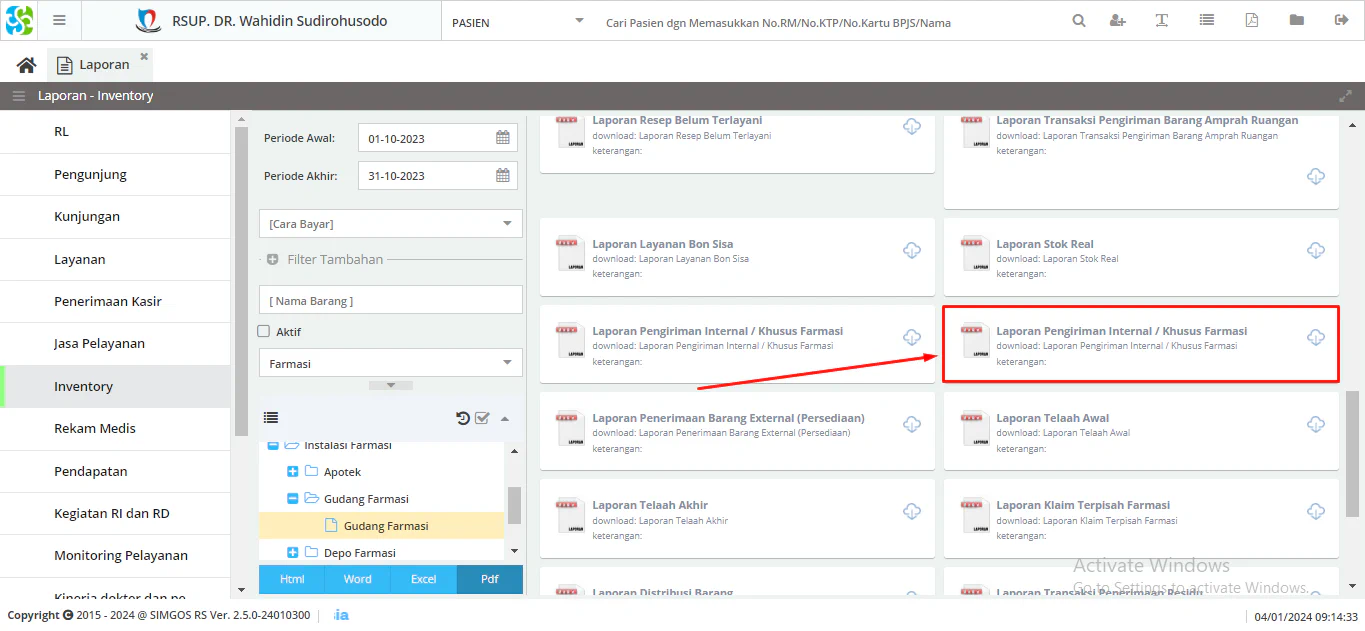1365x631 pixels.
Task: Click cloud download for Laporan Telaah Awal
Action: coord(1316,424)
